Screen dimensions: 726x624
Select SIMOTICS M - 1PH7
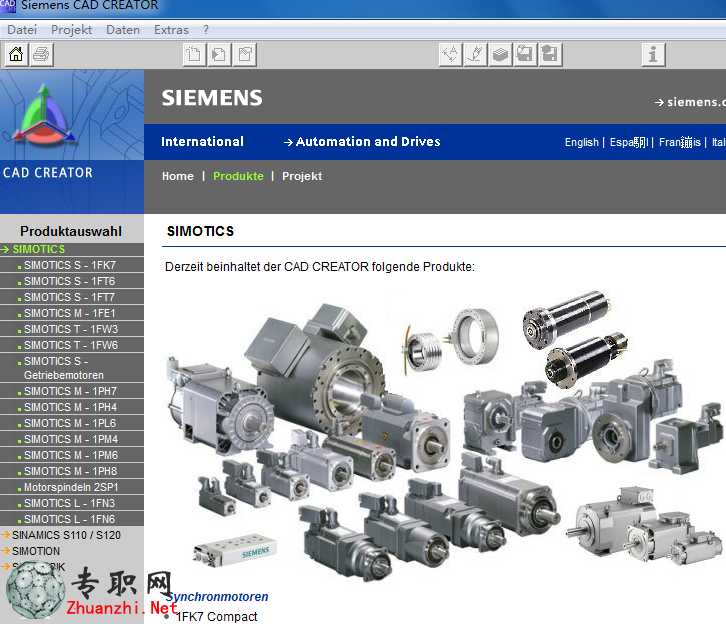[x=72, y=391]
